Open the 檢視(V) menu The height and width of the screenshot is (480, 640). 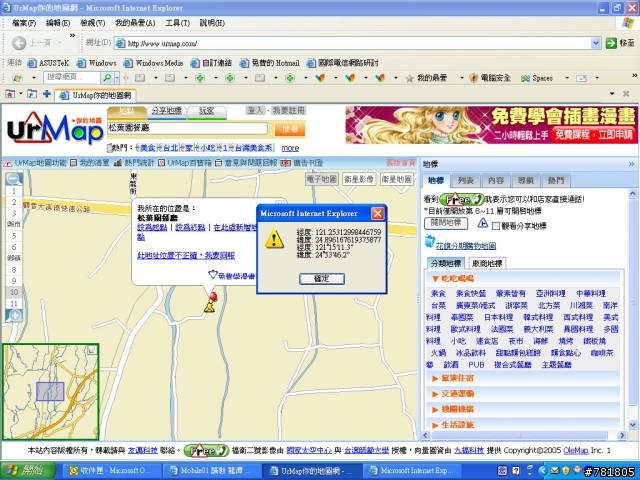(93, 23)
